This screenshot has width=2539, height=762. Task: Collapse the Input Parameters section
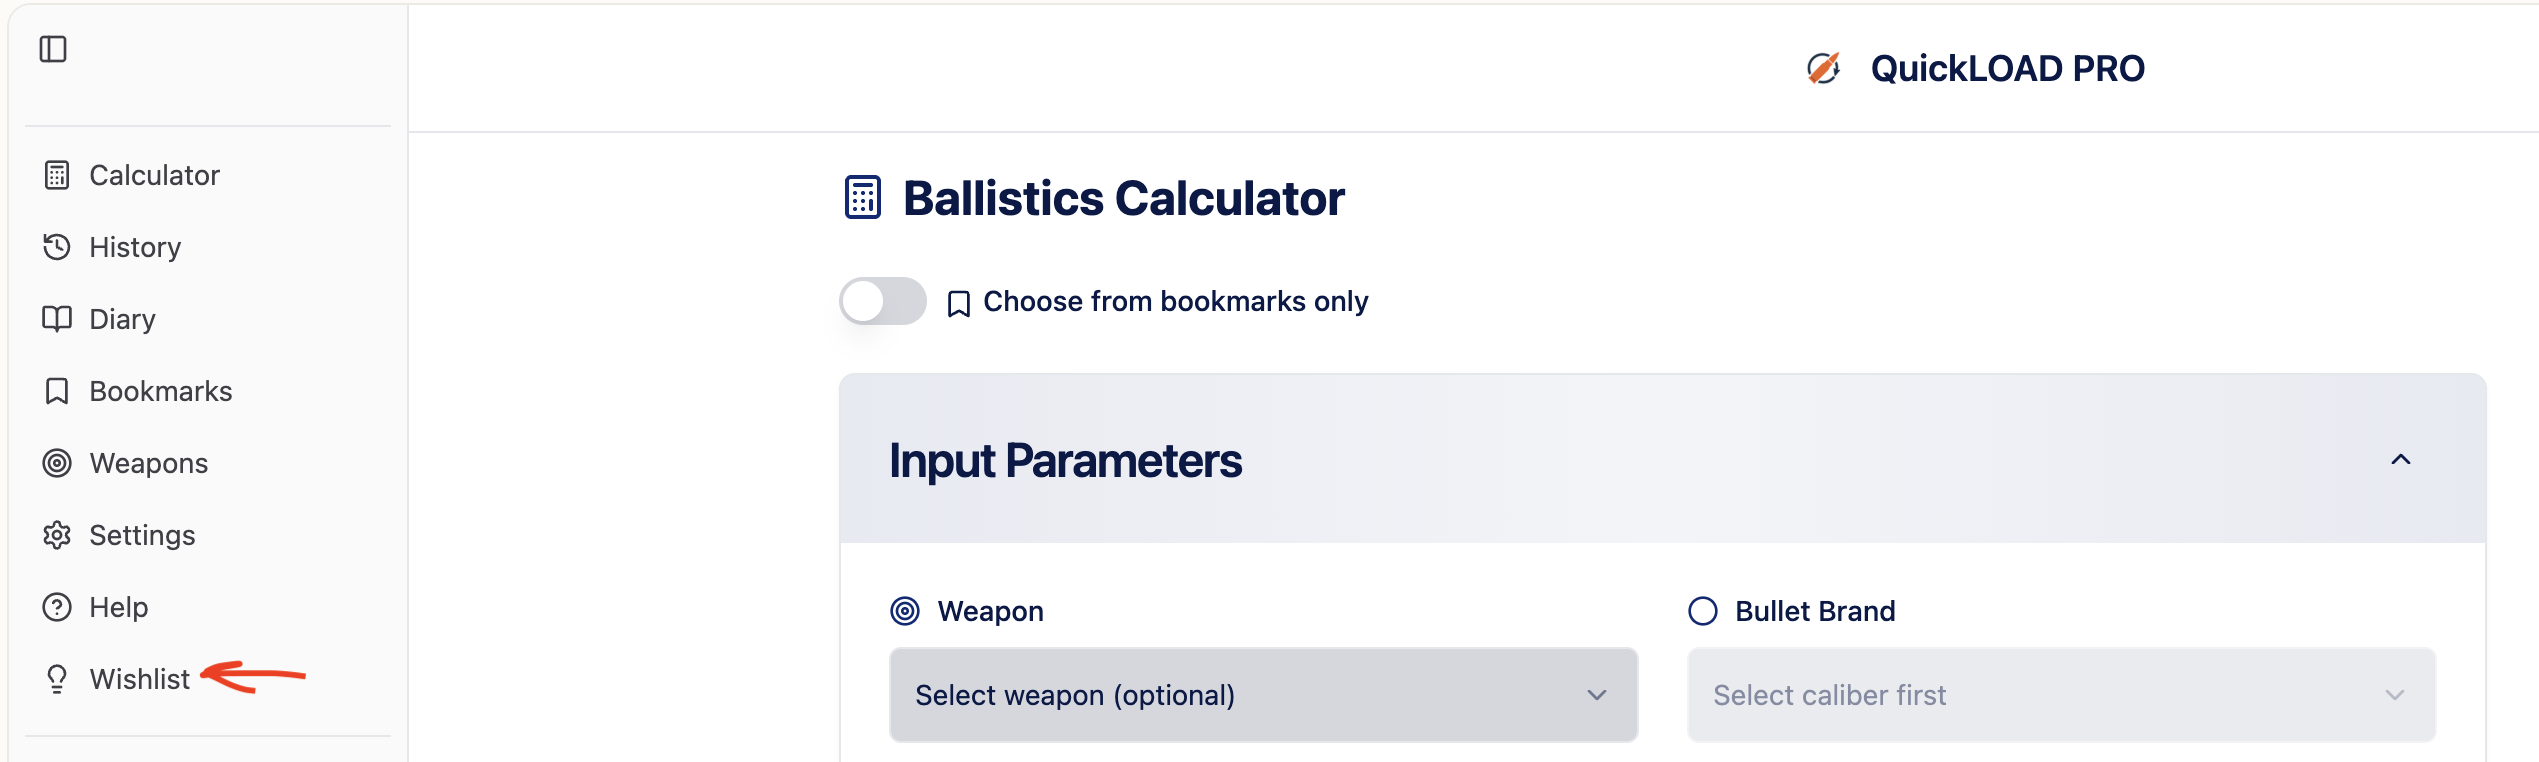[x=2400, y=460]
